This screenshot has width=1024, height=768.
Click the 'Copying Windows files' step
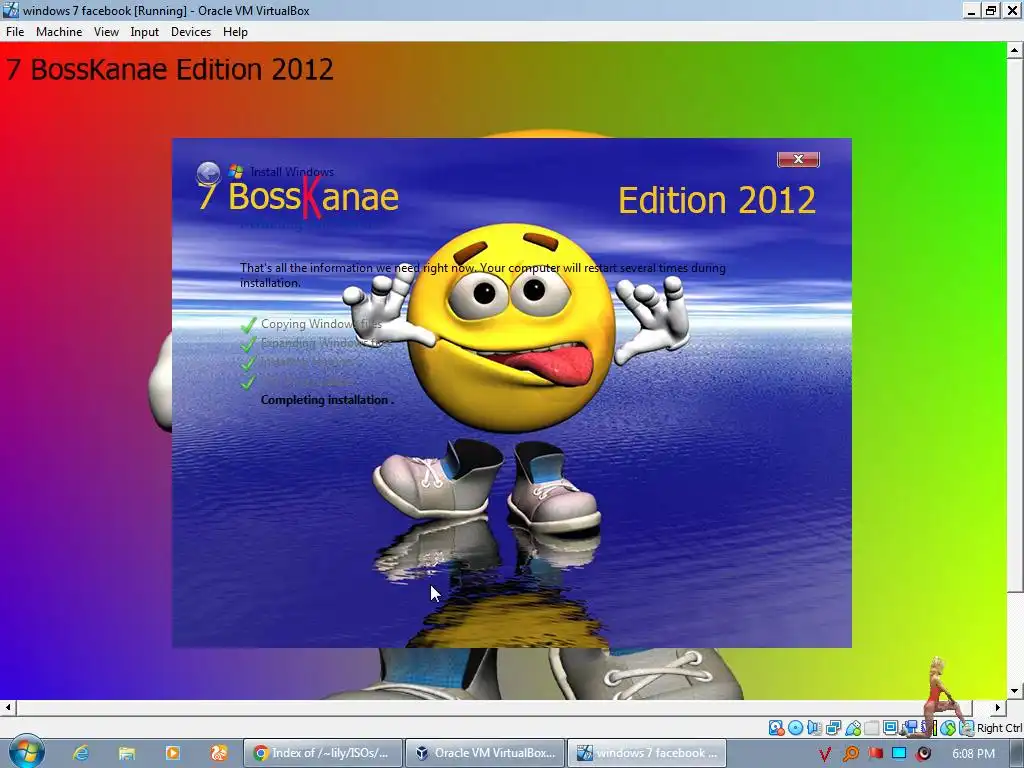(321, 324)
